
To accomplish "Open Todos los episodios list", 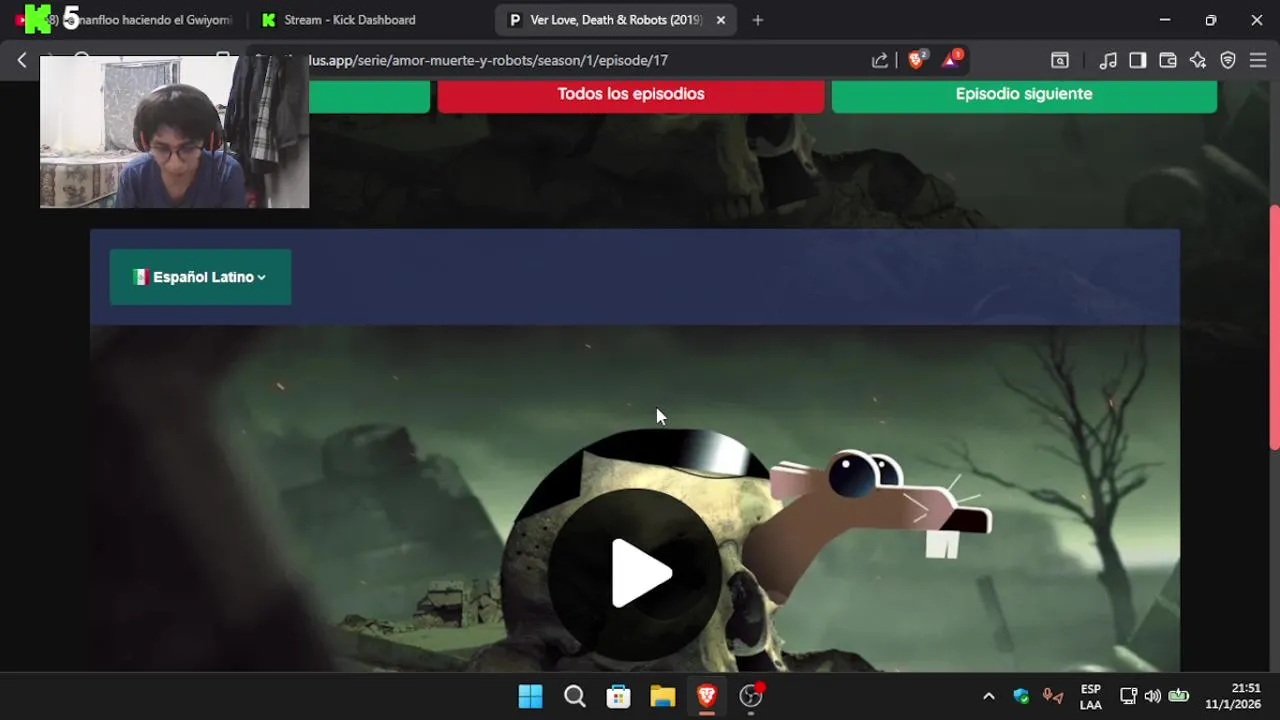I will pyautogui.click(x=631, y=94).
